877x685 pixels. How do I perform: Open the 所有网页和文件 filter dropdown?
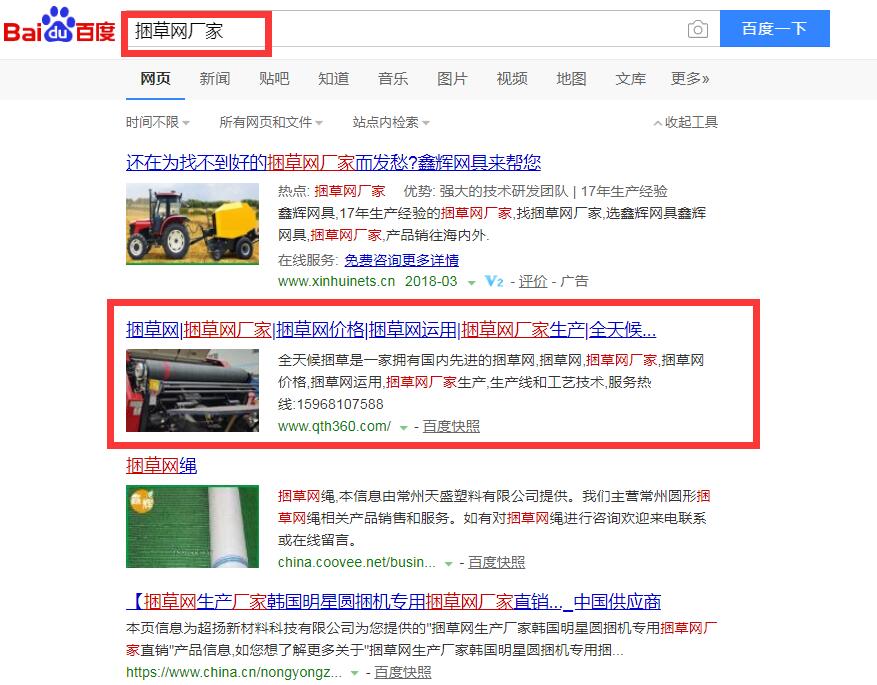[x=271, y=122]
